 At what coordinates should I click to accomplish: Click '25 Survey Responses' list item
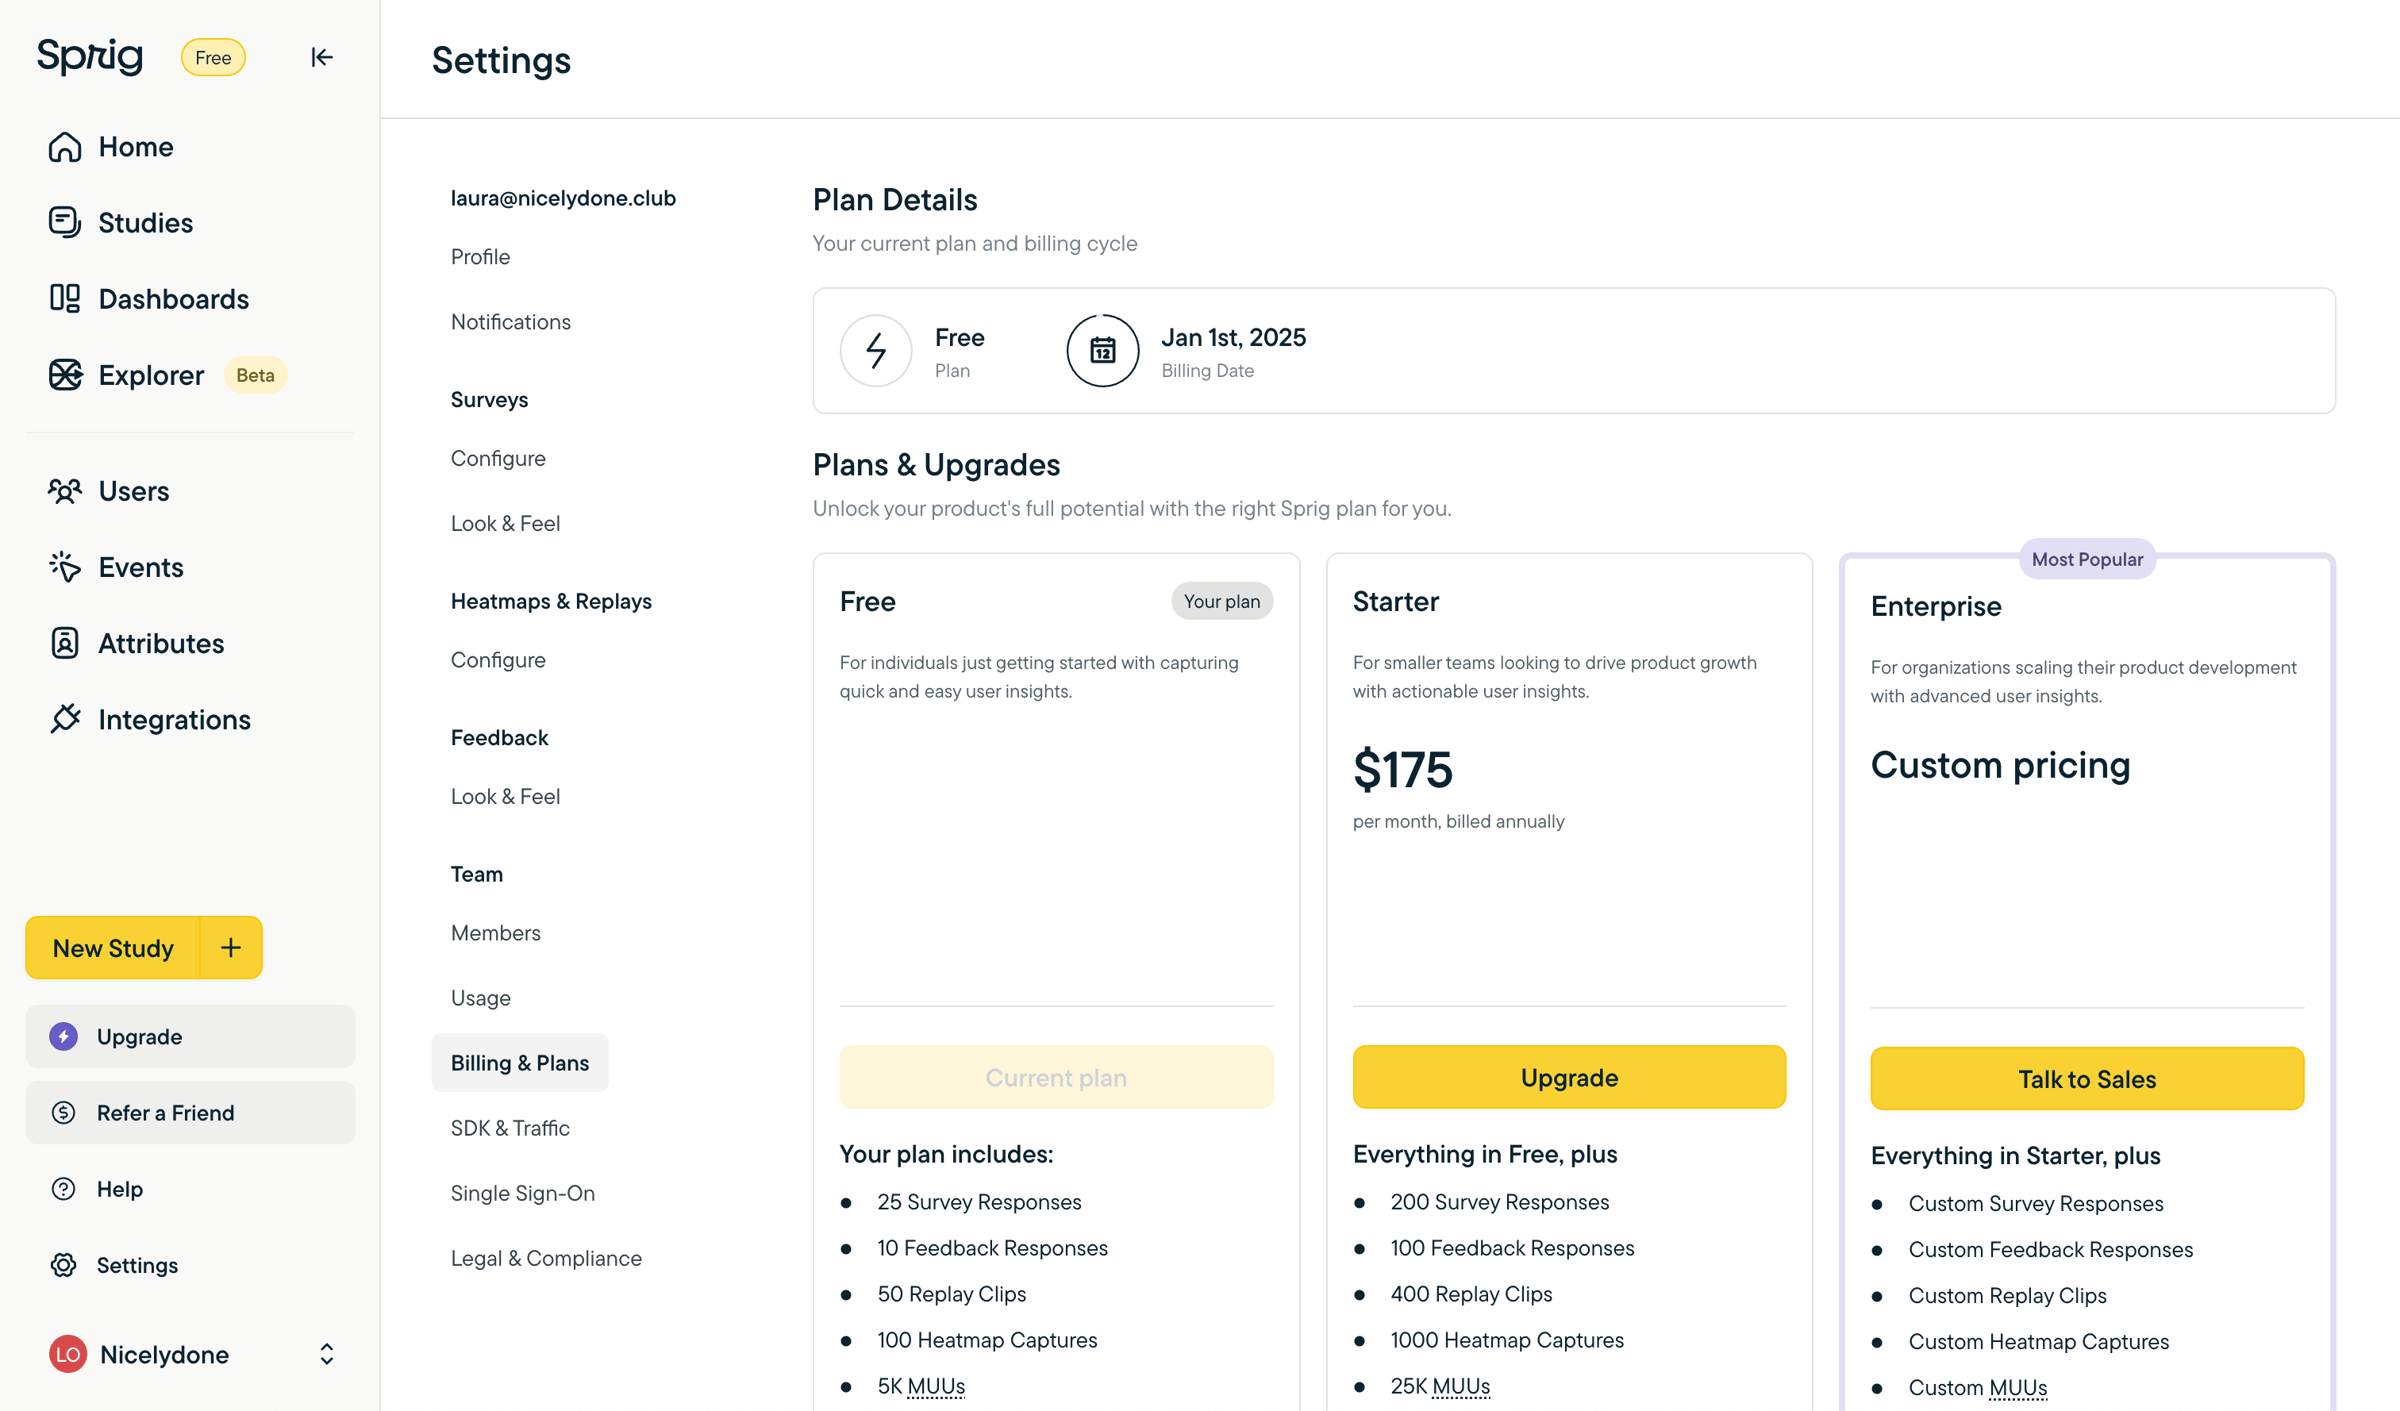[x=979, y=1202]
